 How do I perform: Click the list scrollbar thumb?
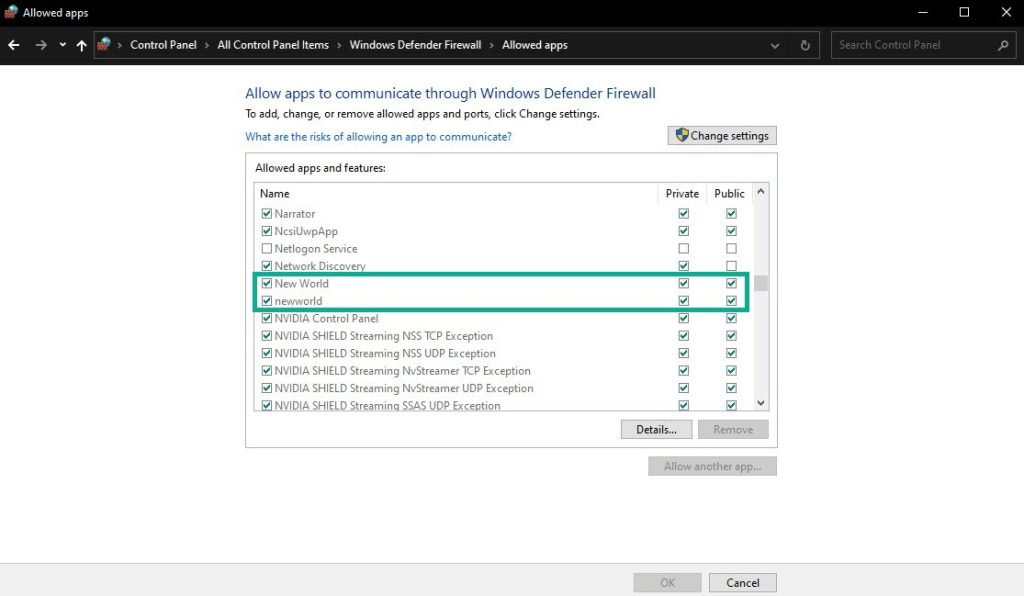760,283
